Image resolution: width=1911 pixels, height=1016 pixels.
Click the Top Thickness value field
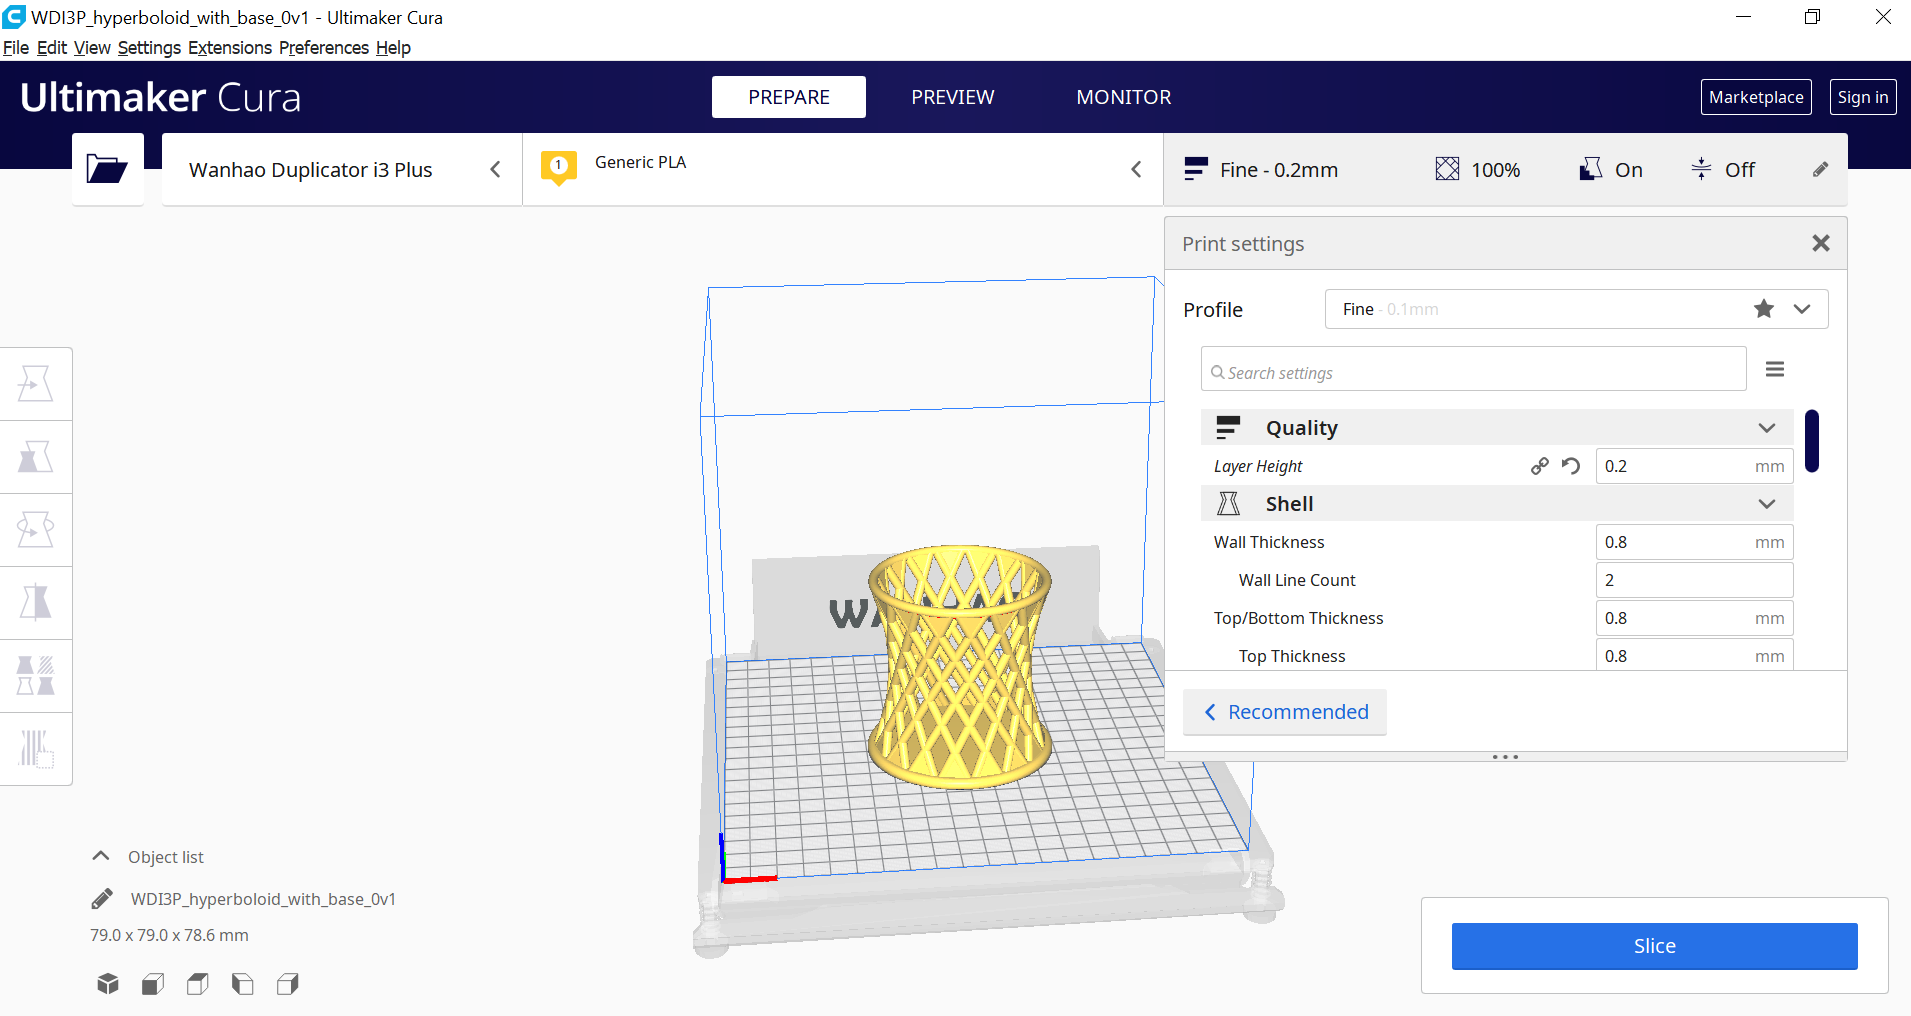1694,655
